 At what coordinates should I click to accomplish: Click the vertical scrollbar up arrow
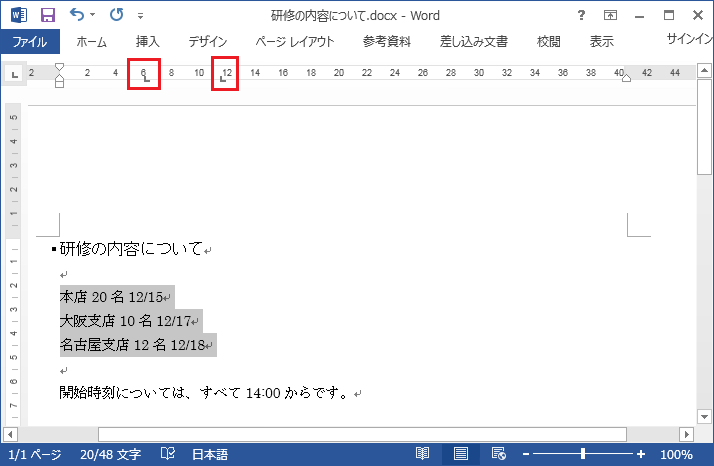click(x=704, y=70)
